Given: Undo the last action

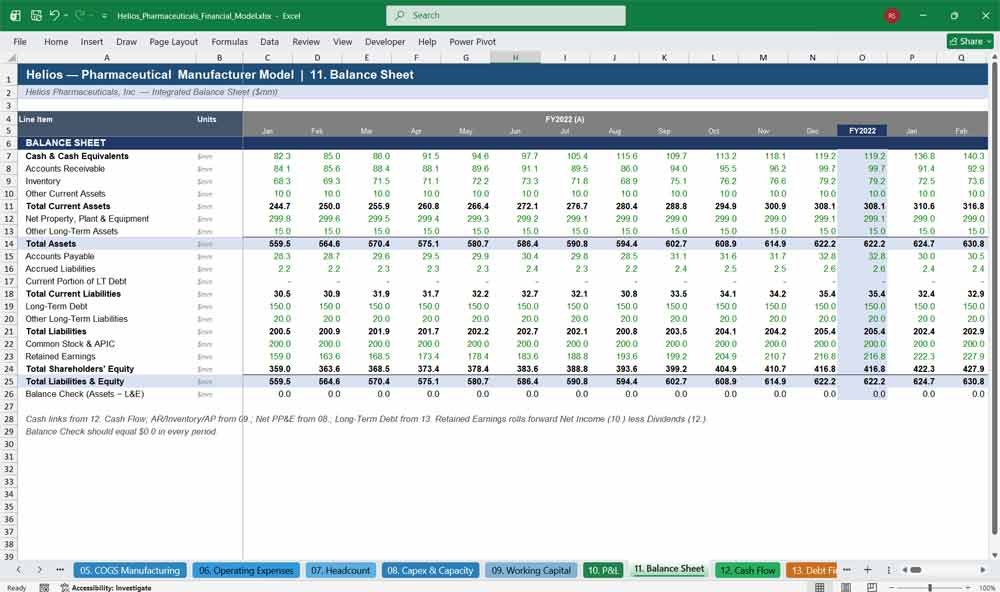Looking at the screenshot, I should coord(54,15).
